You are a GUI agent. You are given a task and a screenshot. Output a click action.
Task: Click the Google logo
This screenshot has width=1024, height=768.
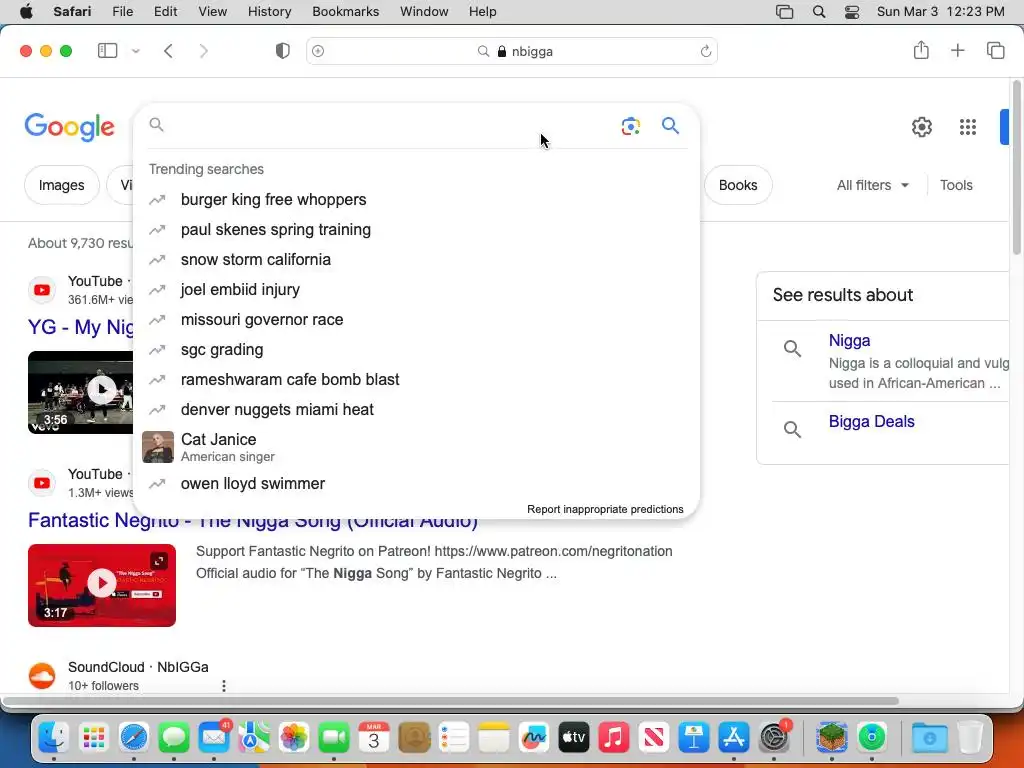[69, 127]
